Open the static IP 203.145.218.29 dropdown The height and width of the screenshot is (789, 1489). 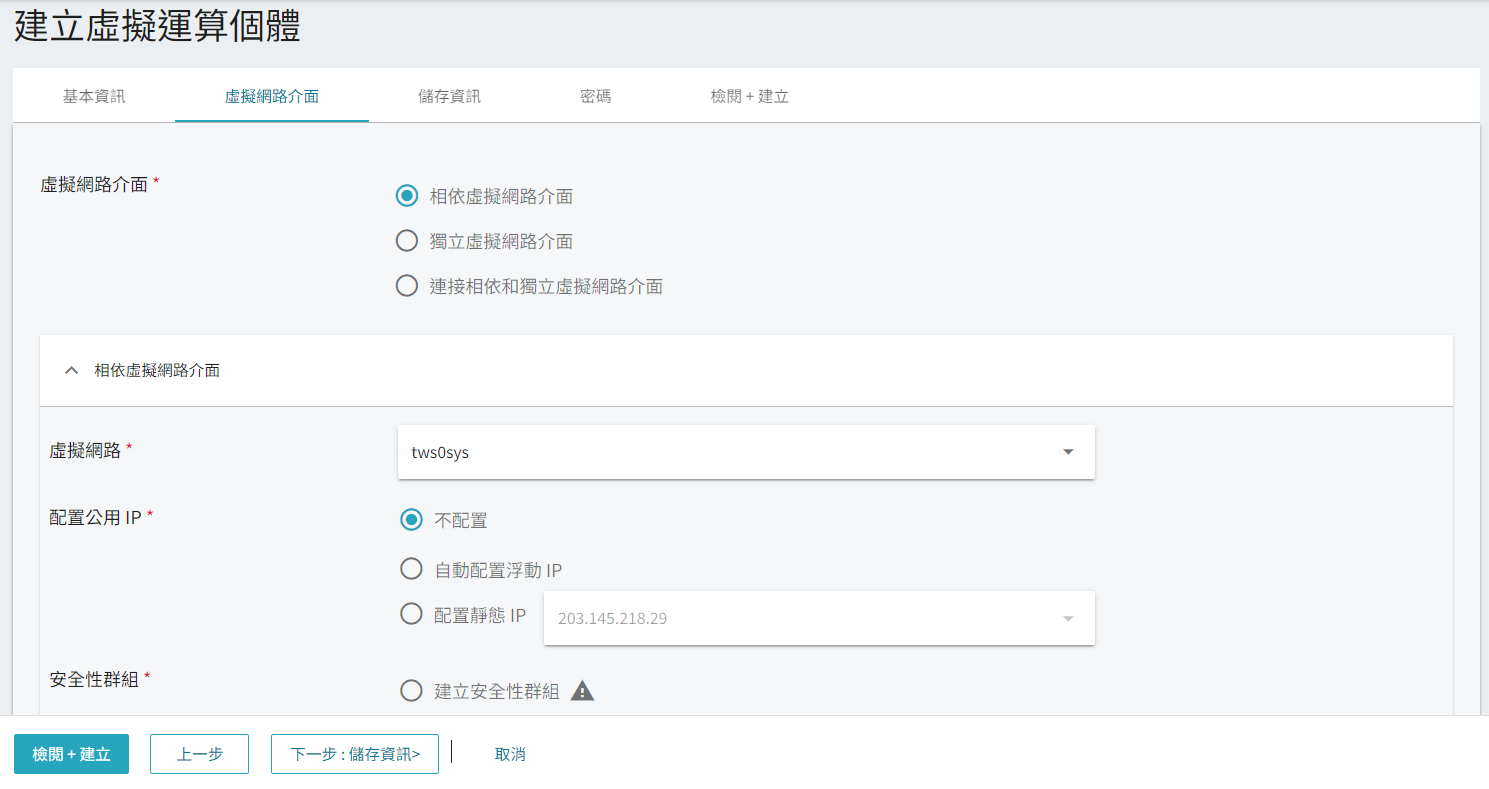point(819,618)
